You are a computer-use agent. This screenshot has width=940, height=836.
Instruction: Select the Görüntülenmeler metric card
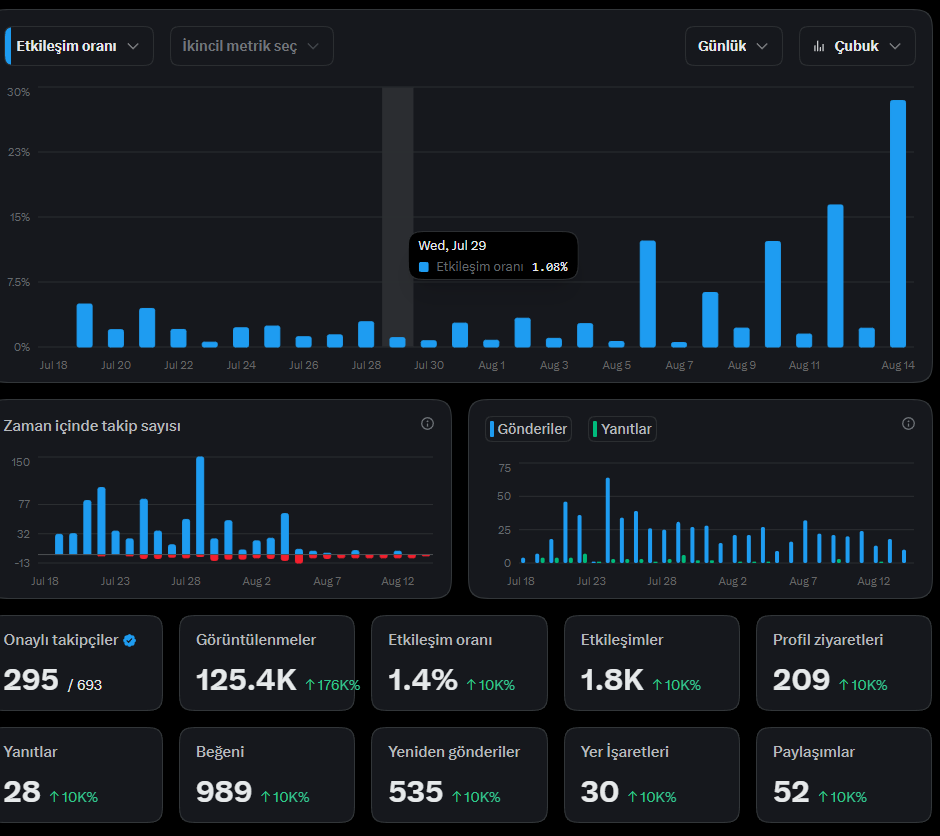pos(267,663)
